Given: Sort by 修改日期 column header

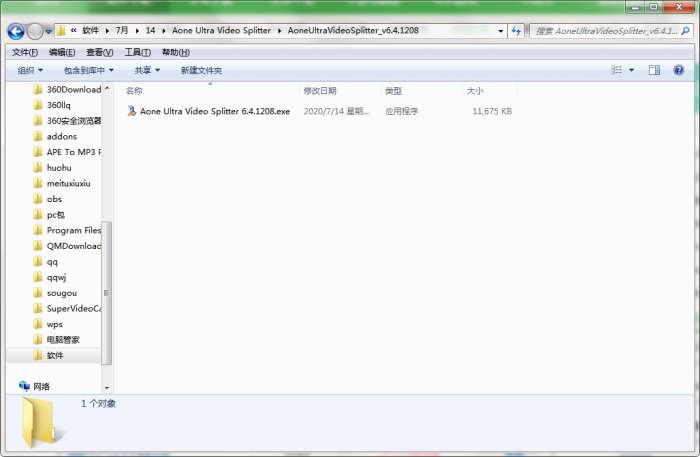Looking at the screenshot, I should (x=320, y=91).
